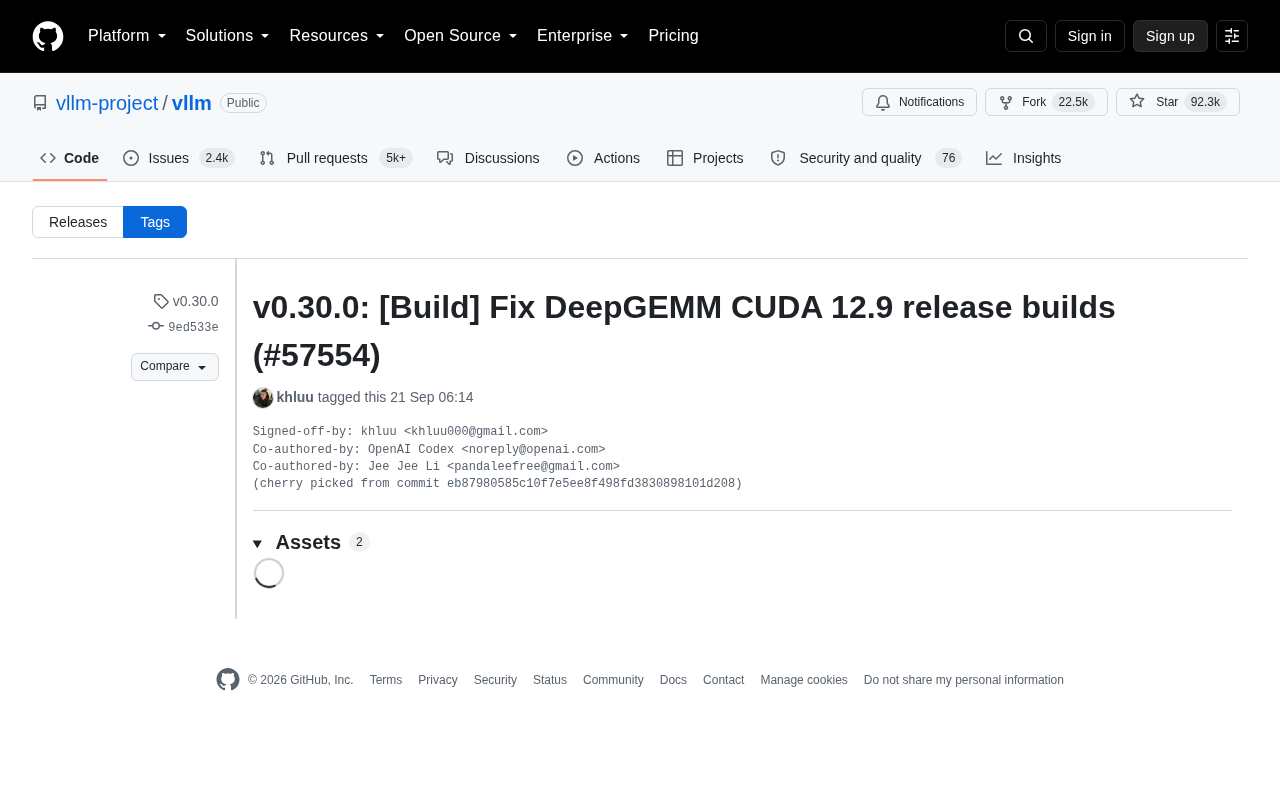Click the GitHub logo in the footer
The height and width of the screenshot is (800, 1280).
pyautogui.click(x=228, y=680)
